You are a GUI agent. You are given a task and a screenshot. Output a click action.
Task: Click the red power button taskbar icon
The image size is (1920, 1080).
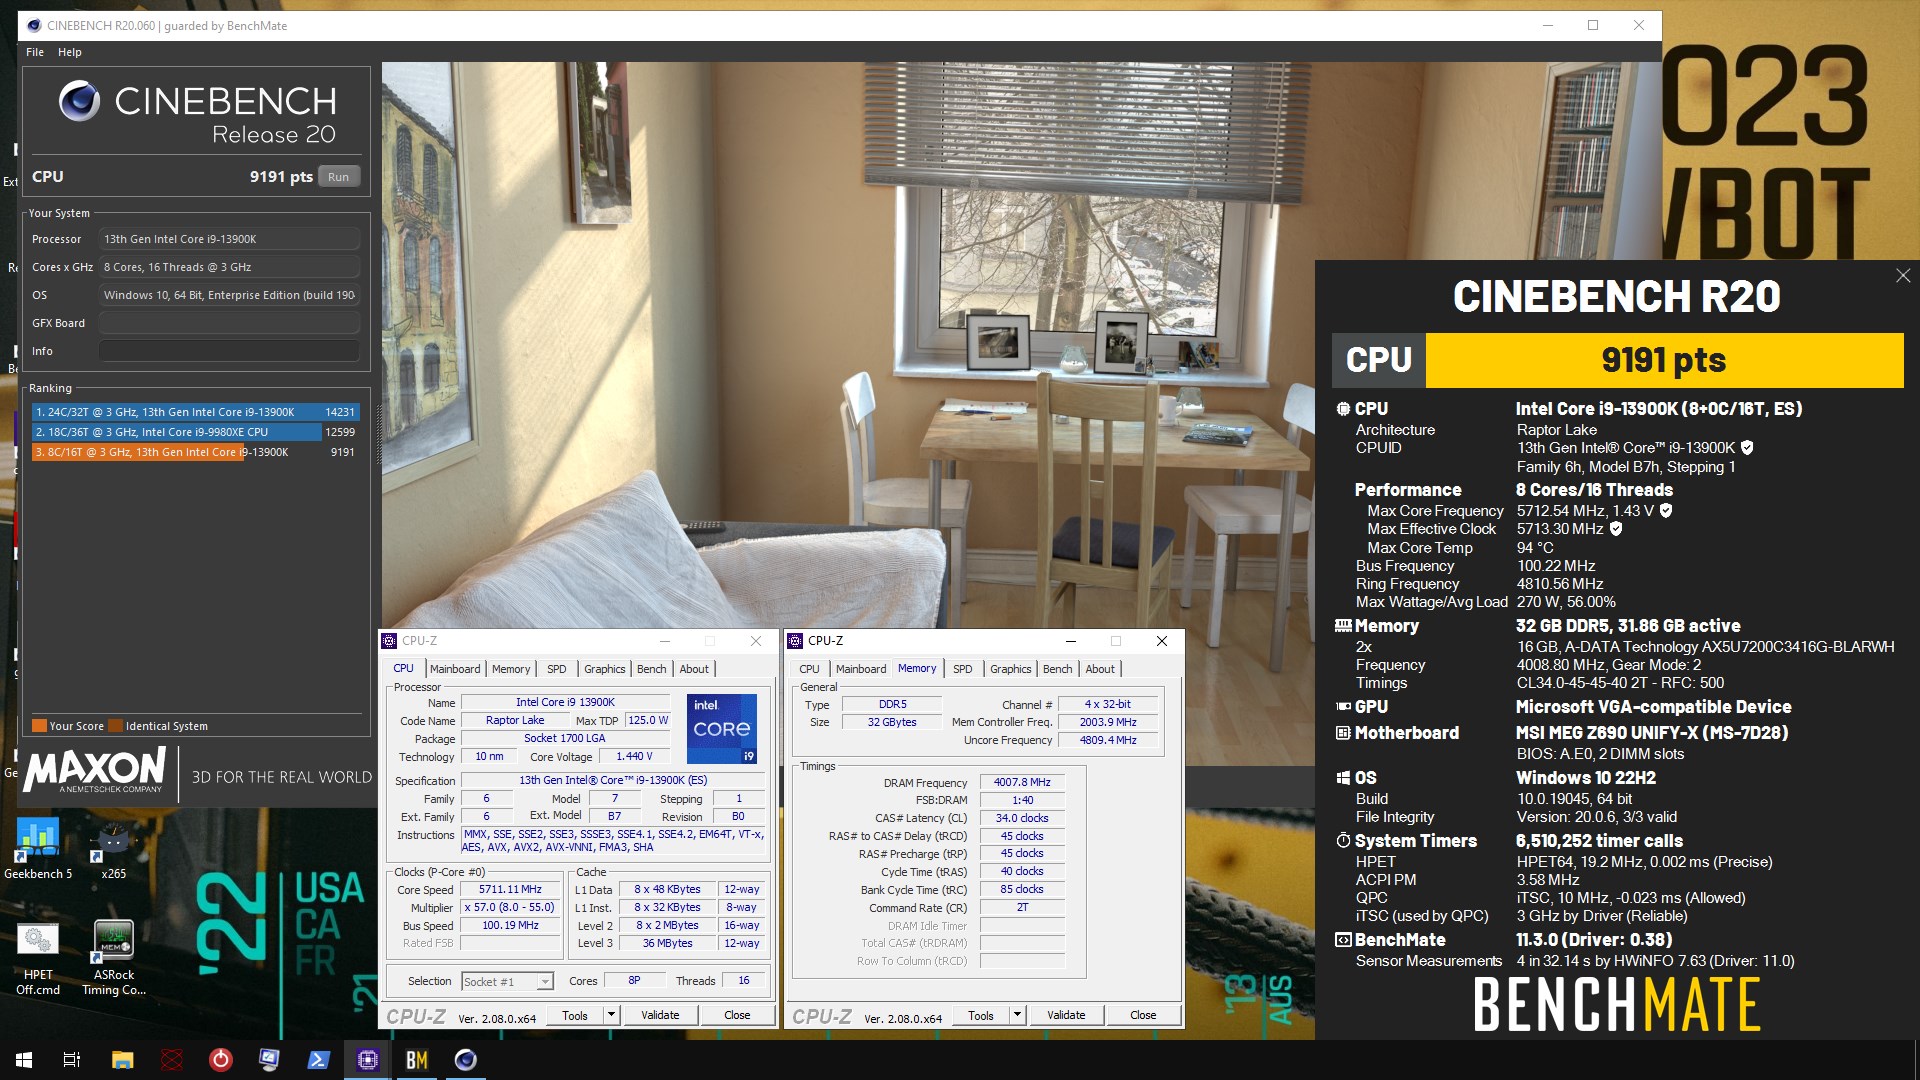[x=220, y=1060]
